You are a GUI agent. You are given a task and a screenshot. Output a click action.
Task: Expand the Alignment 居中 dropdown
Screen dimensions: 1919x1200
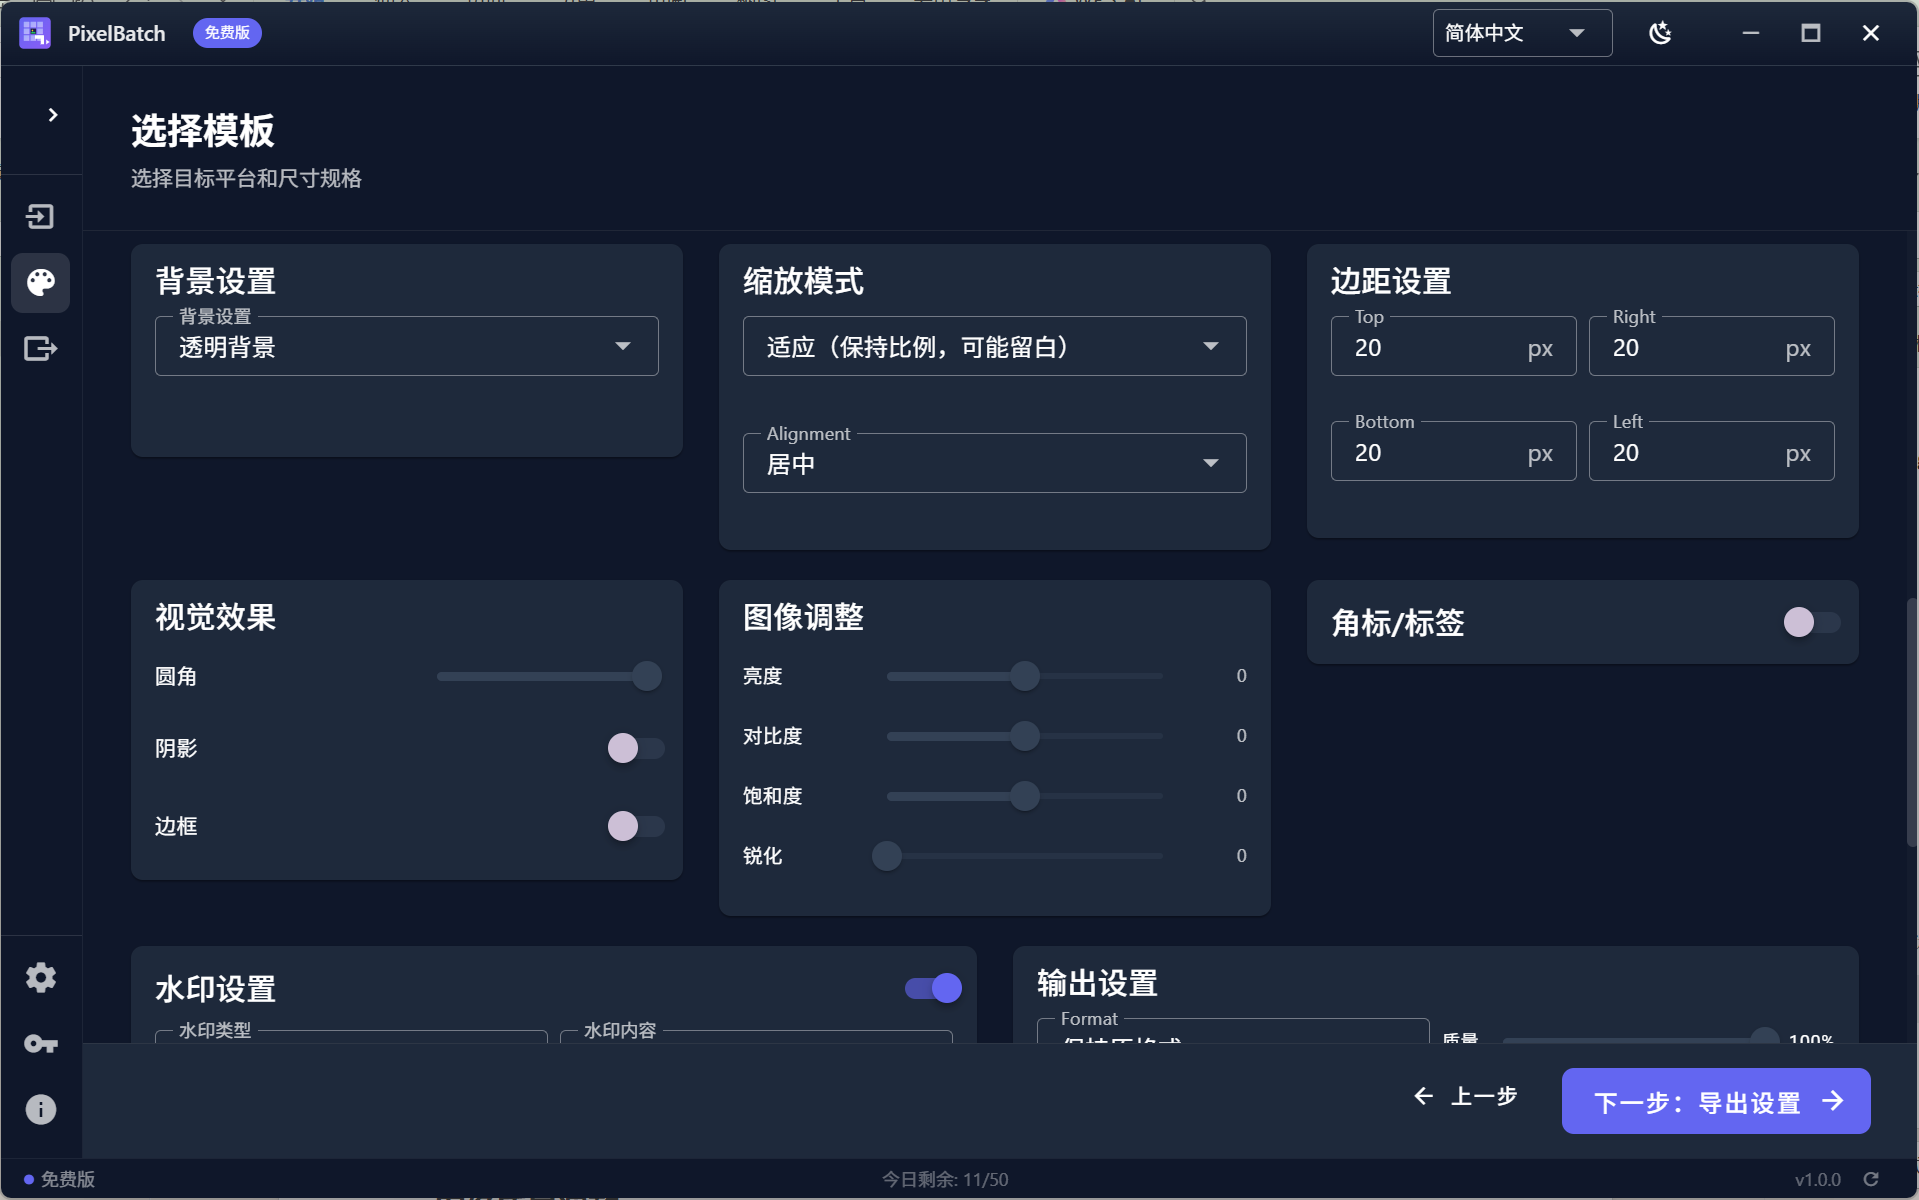[x=994, y=464]
